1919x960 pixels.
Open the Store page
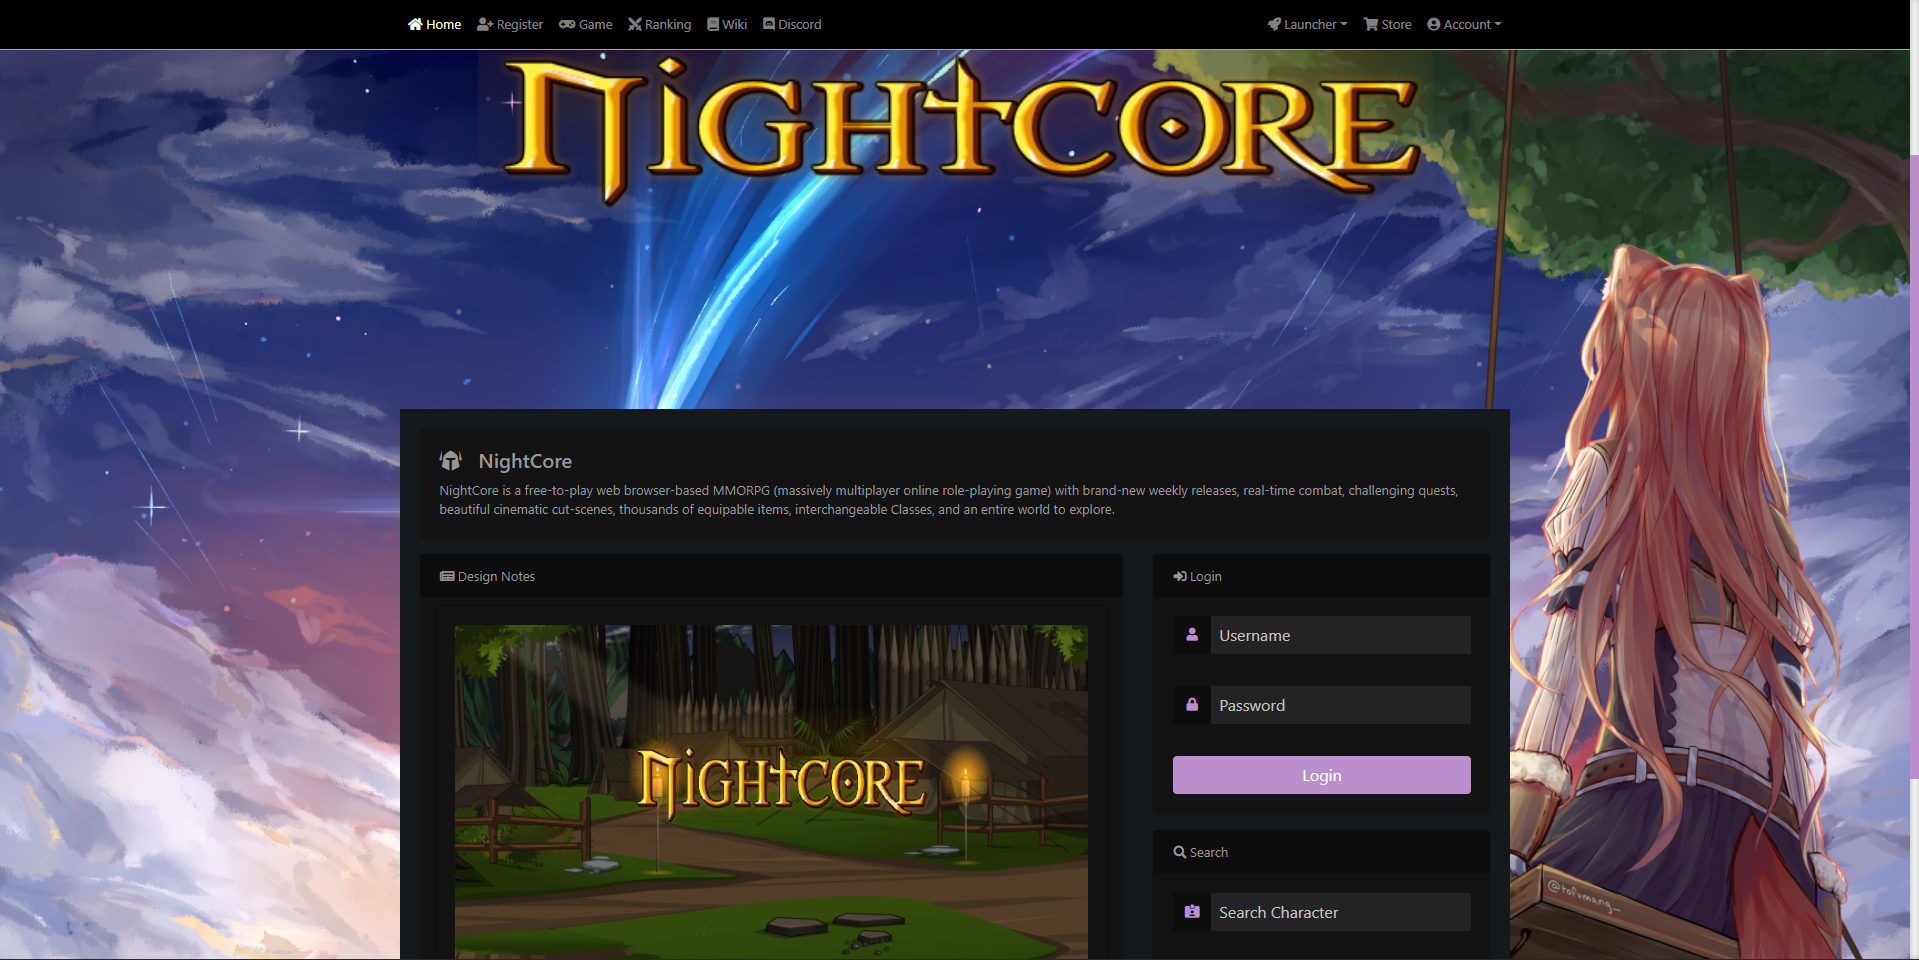point(1388,24)
